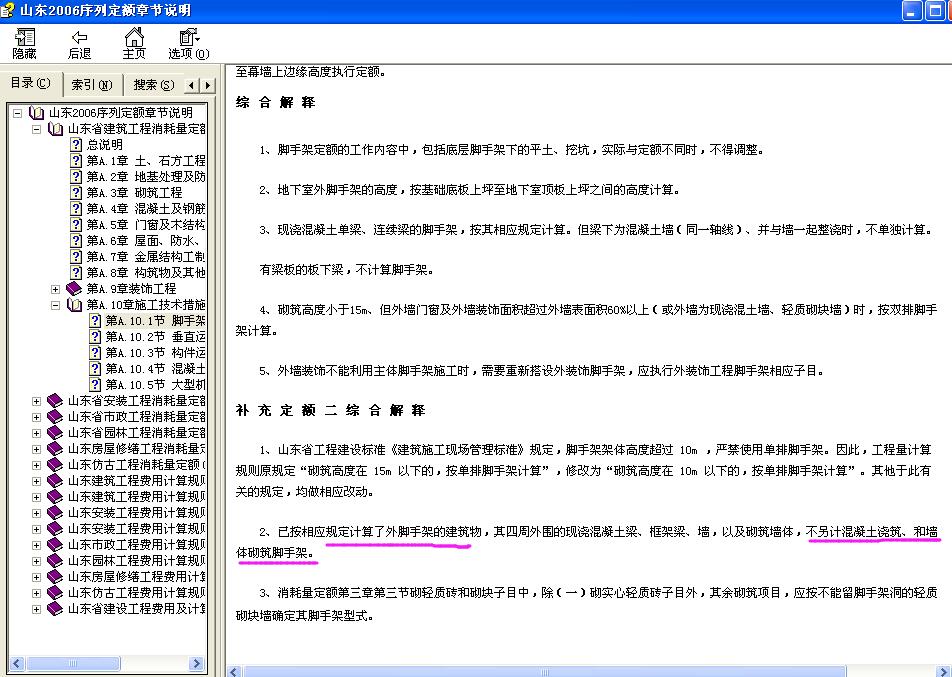
Task: Expand the 山东省市政工程消耗量定额 node
Action: point(36,417)
